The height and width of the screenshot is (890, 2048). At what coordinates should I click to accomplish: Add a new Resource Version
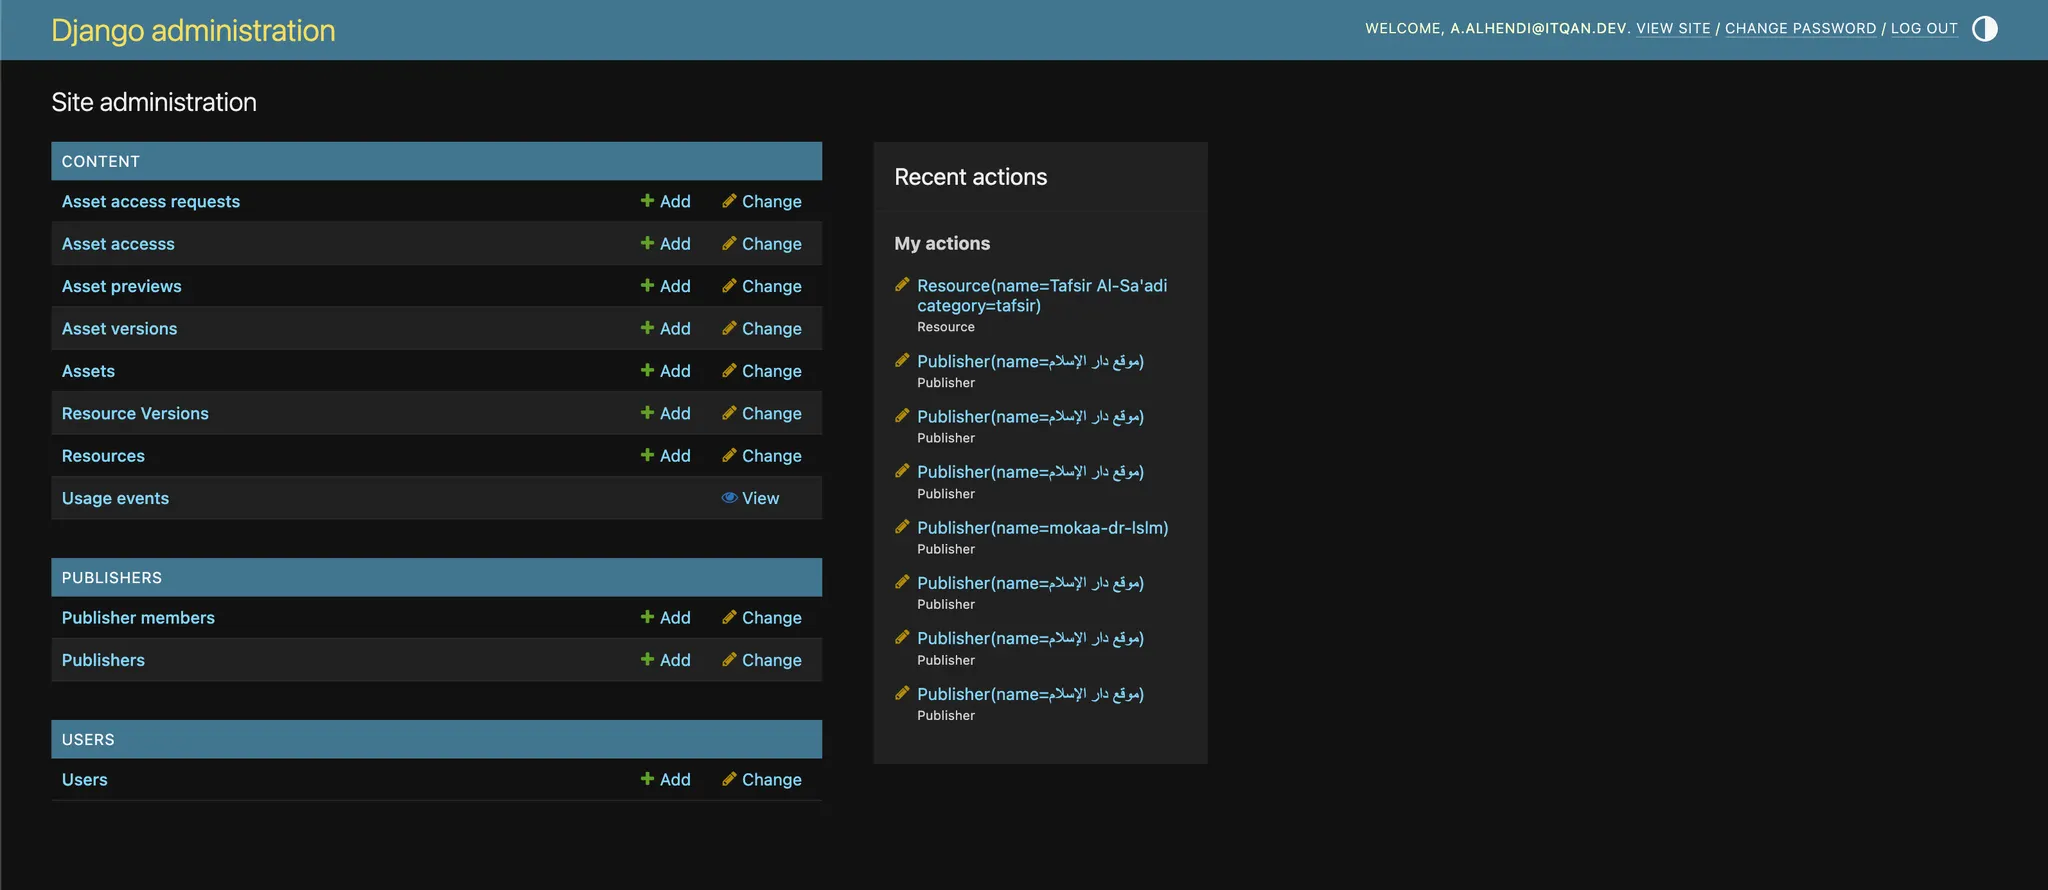pyautogui.click(x=666, y=413)
